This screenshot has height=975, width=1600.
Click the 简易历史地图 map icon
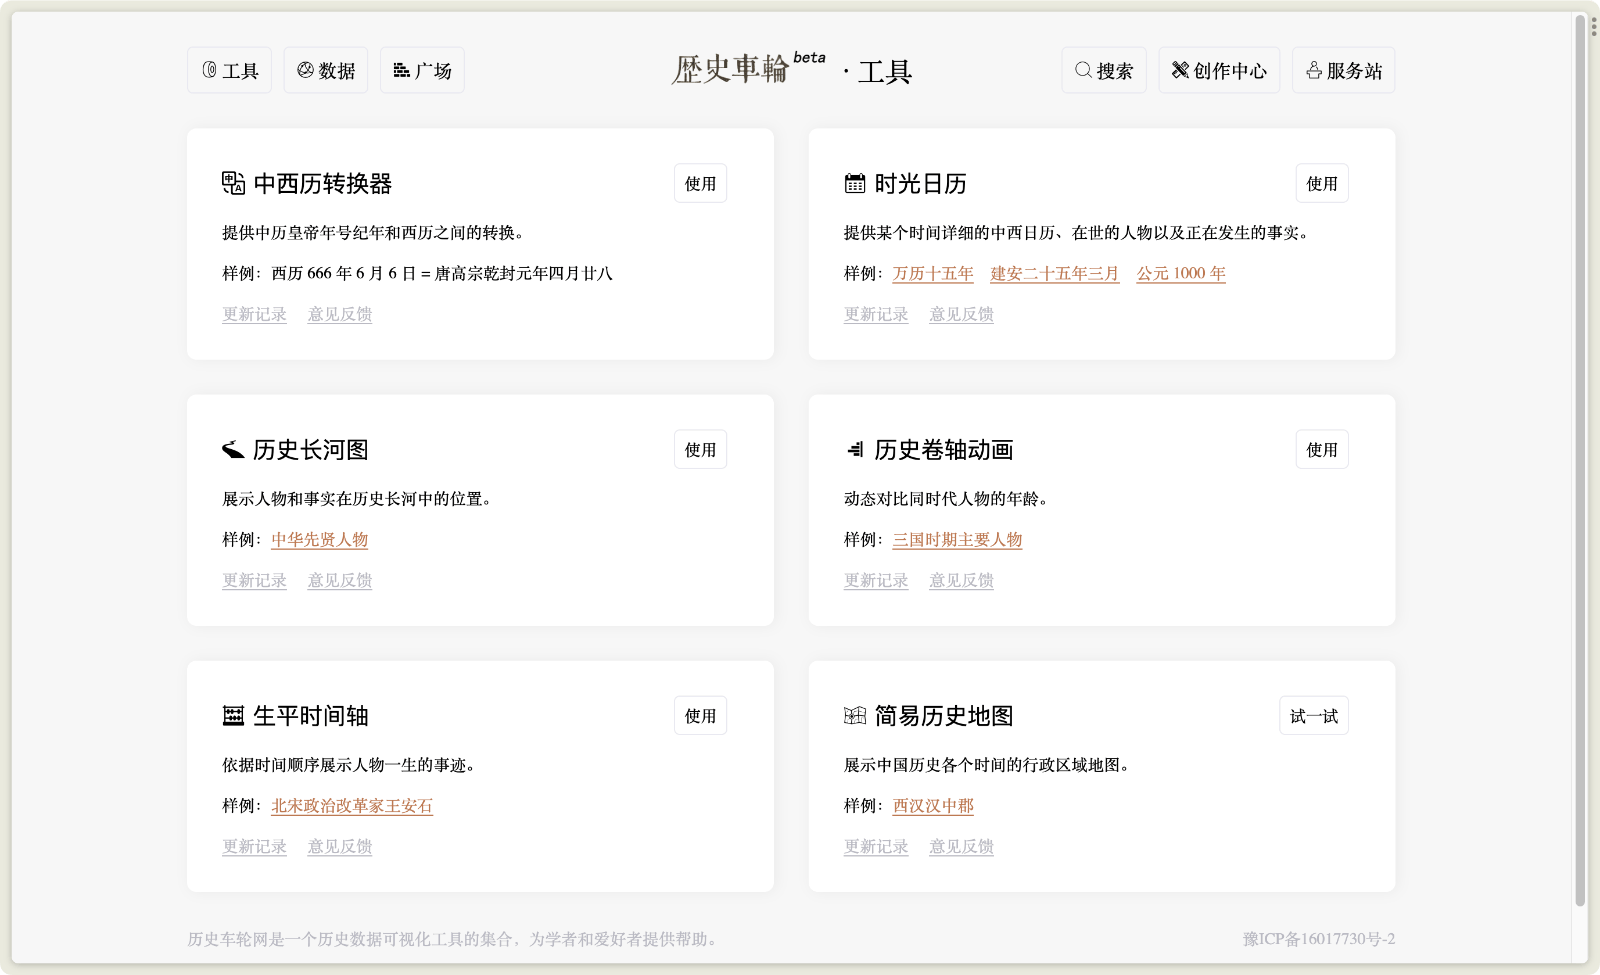click(854, 715)
